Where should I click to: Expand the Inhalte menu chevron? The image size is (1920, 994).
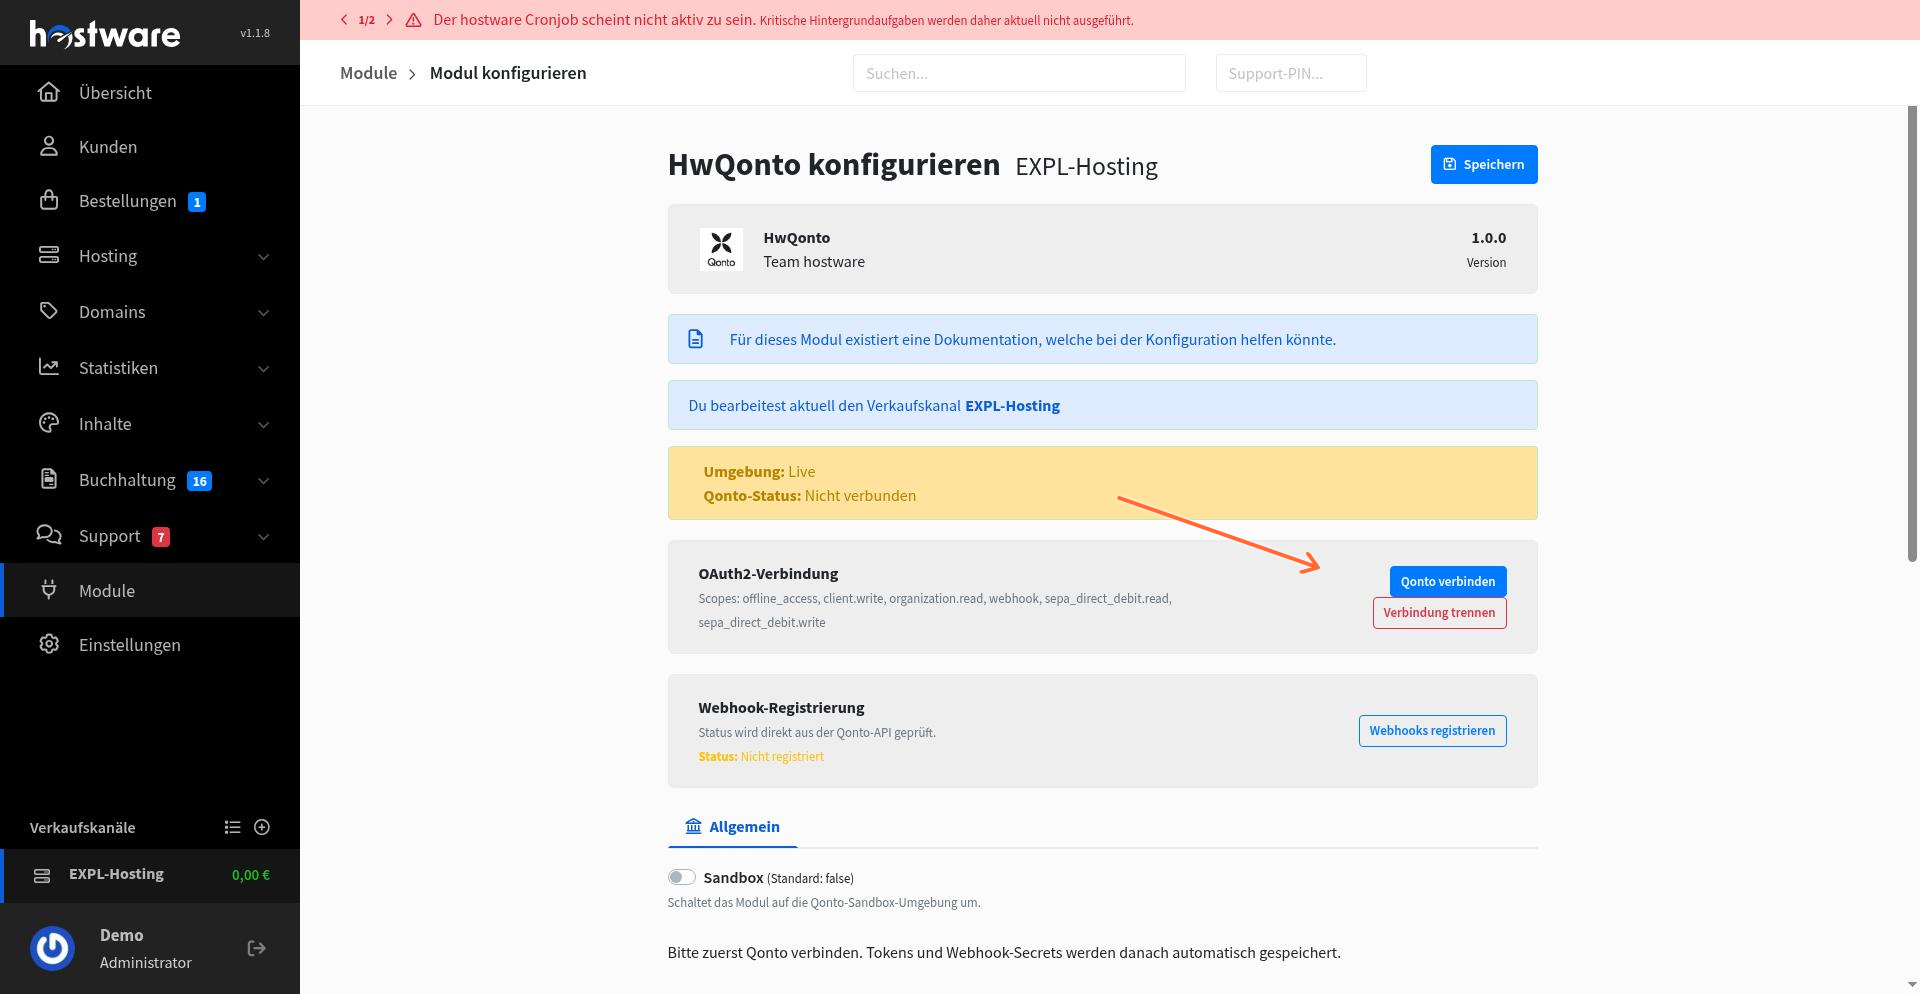click(x=264, y=425)
